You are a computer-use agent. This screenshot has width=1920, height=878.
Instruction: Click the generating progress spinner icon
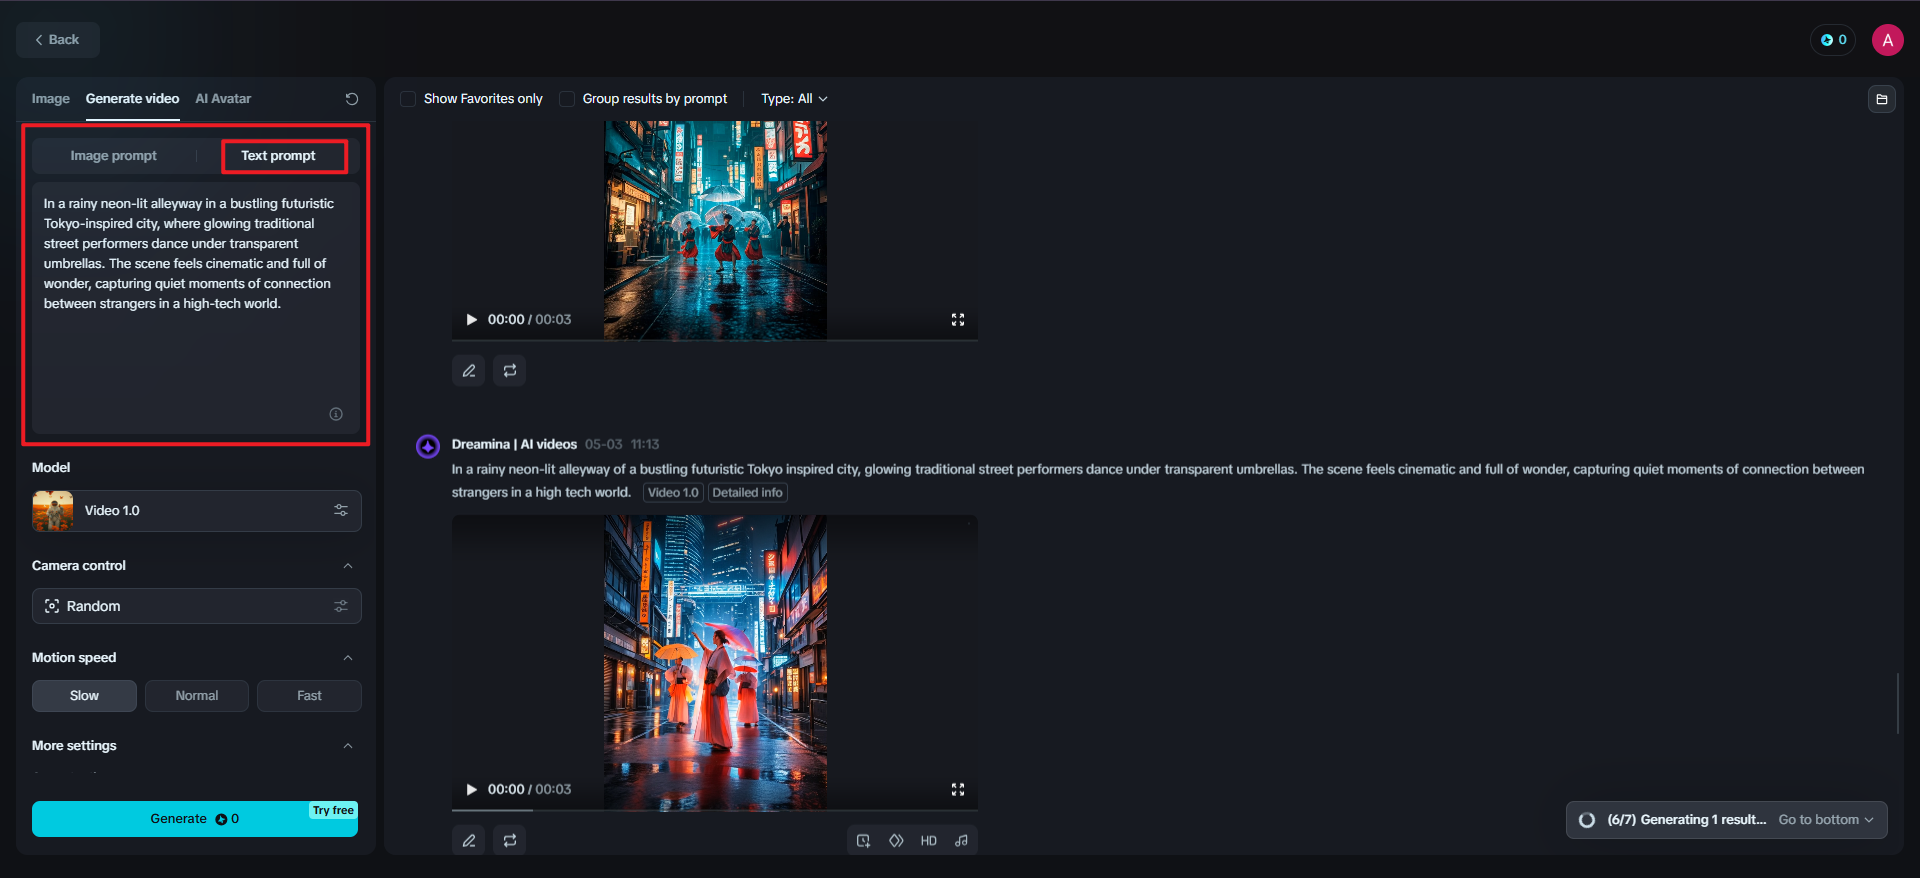(1587, 820)
